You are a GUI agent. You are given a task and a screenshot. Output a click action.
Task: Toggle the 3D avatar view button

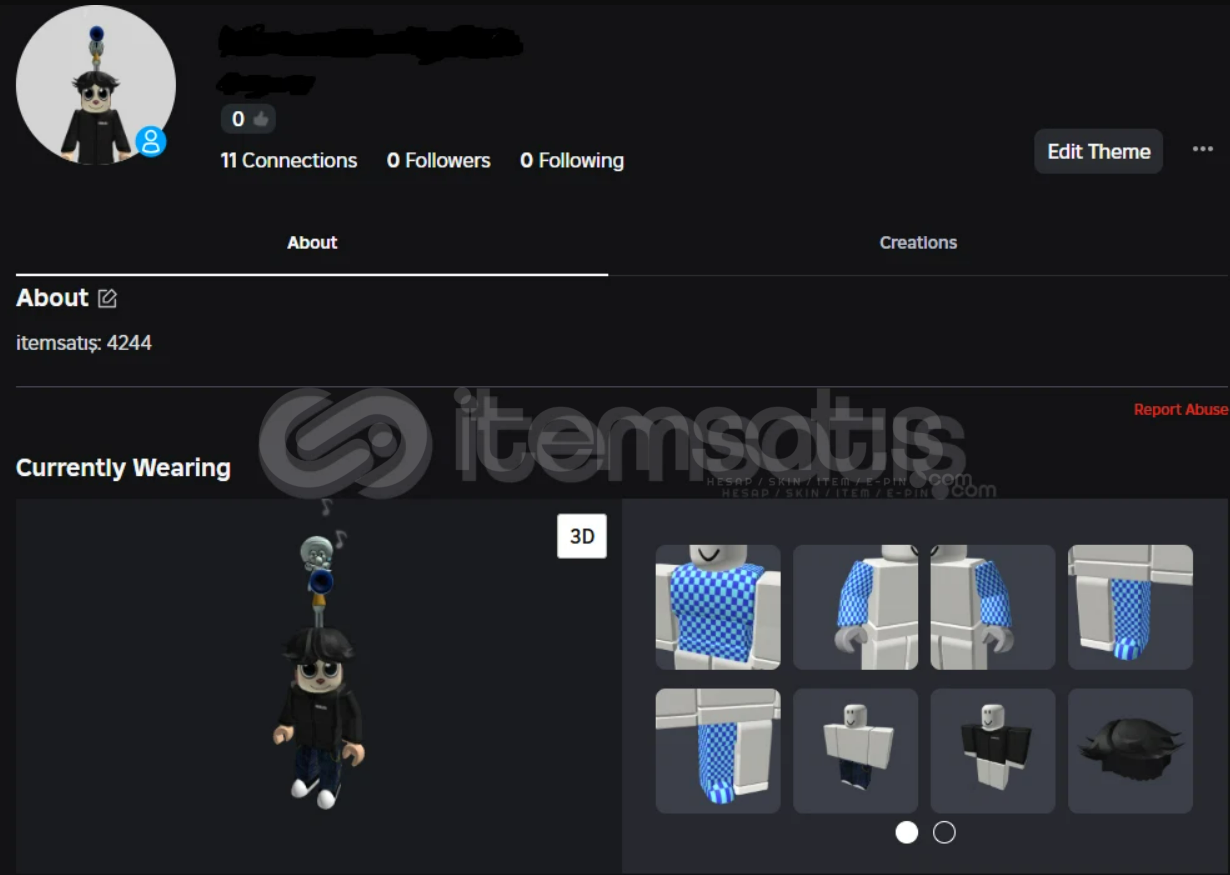tap(582, 536)
